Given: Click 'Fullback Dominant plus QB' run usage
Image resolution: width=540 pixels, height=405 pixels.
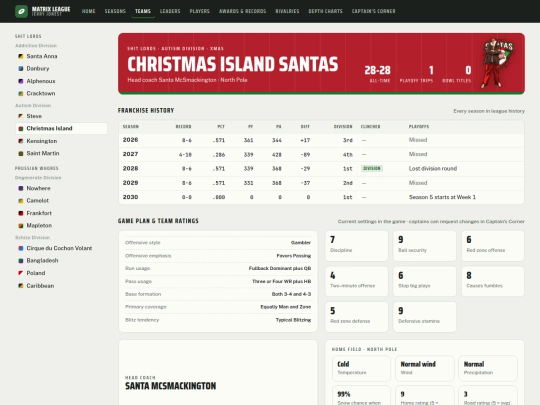Looking at the screenshot, I should pyautogui.click(x=280, y=268).
